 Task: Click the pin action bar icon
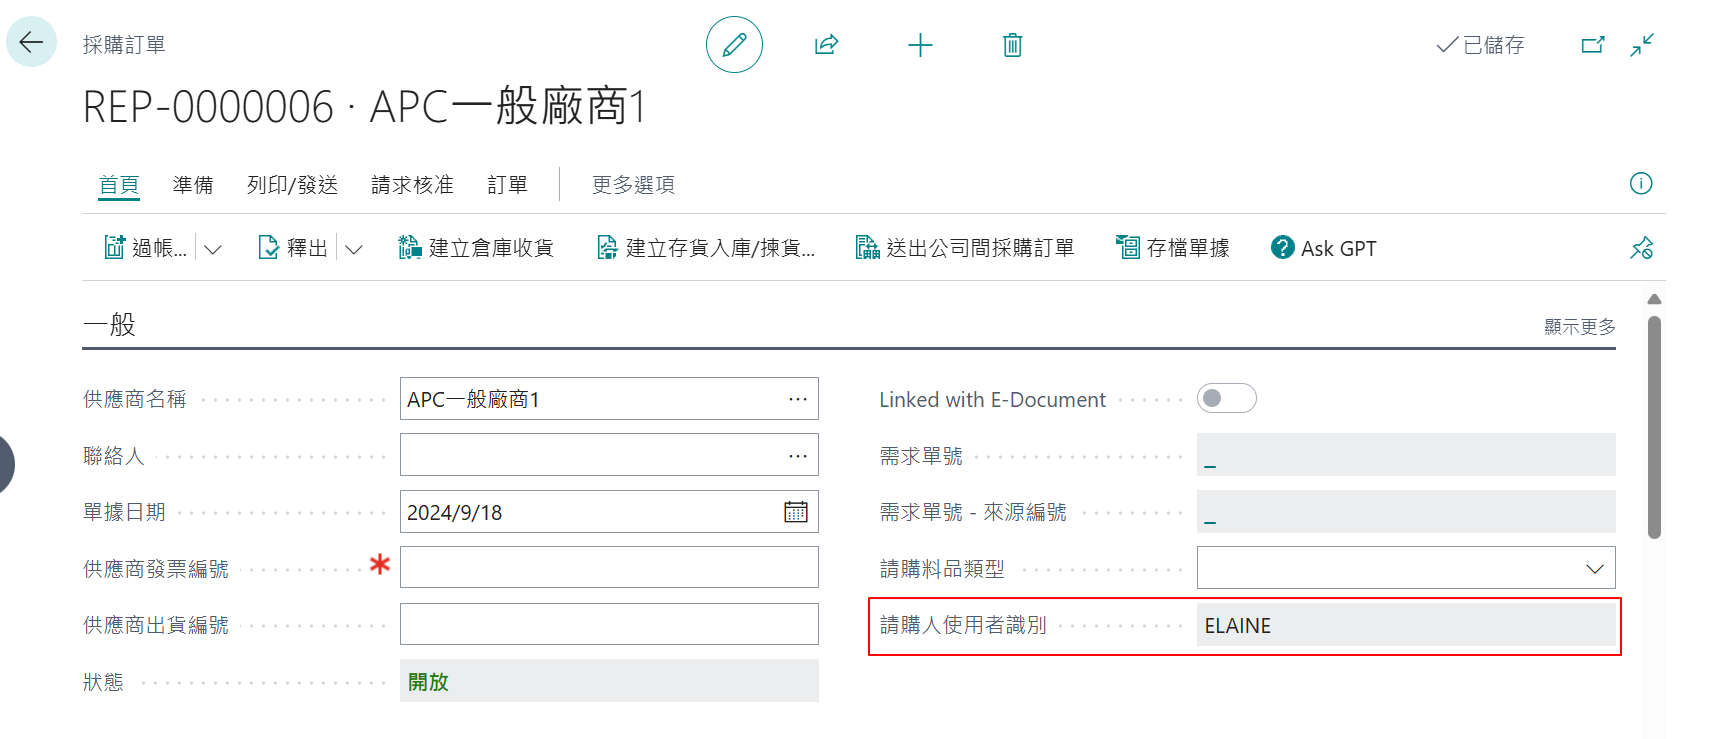click(x=1641, y=248)
